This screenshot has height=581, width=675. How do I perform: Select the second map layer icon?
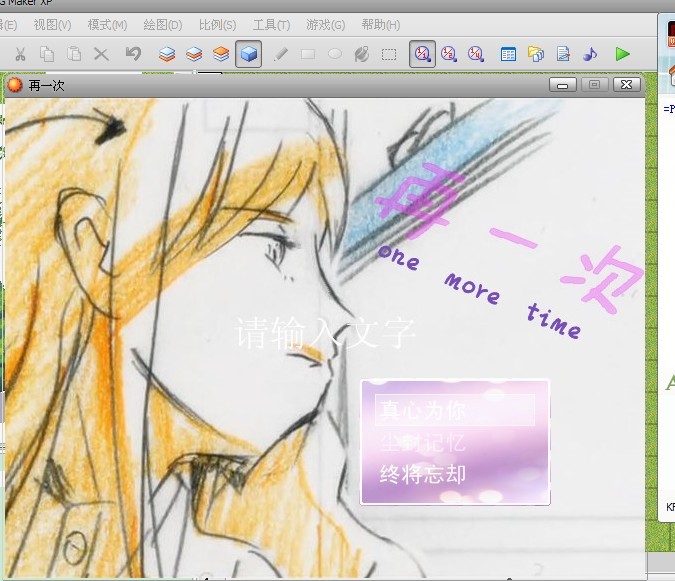pyautogui.click(x=194, y=54)
